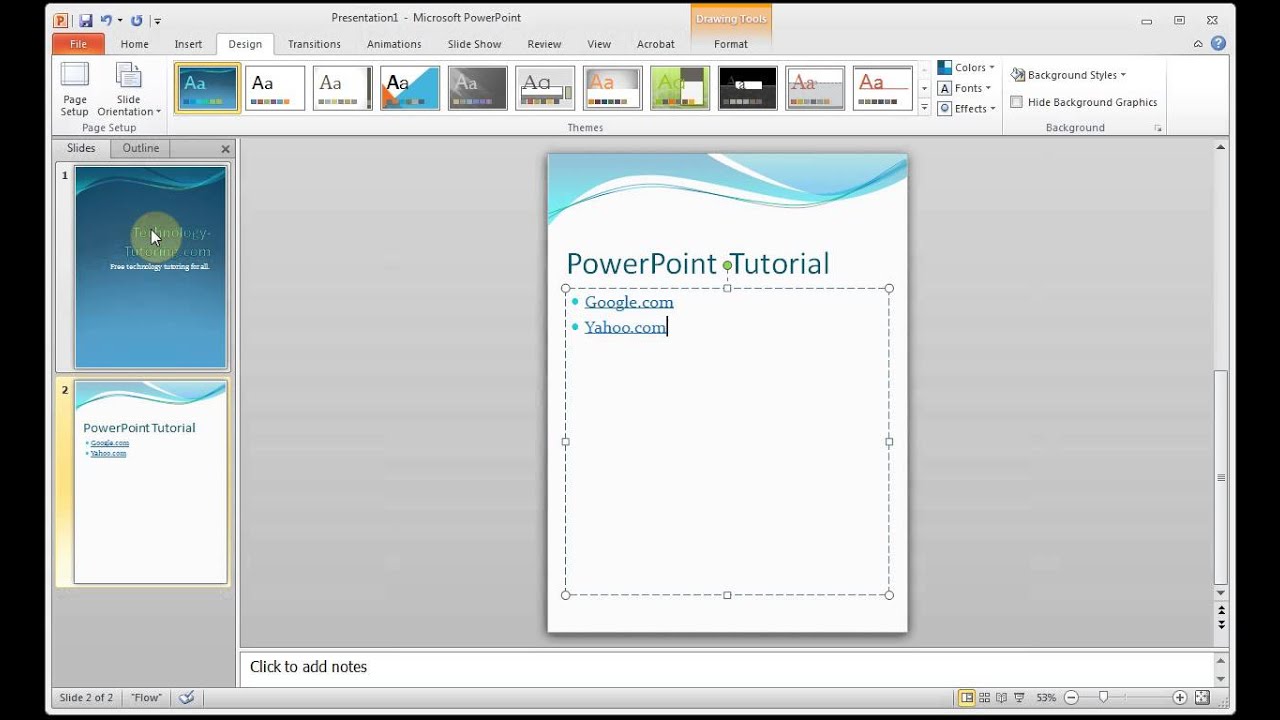
Task: Open the theme Effects dropdown
Action: click(x=966, y=108)
